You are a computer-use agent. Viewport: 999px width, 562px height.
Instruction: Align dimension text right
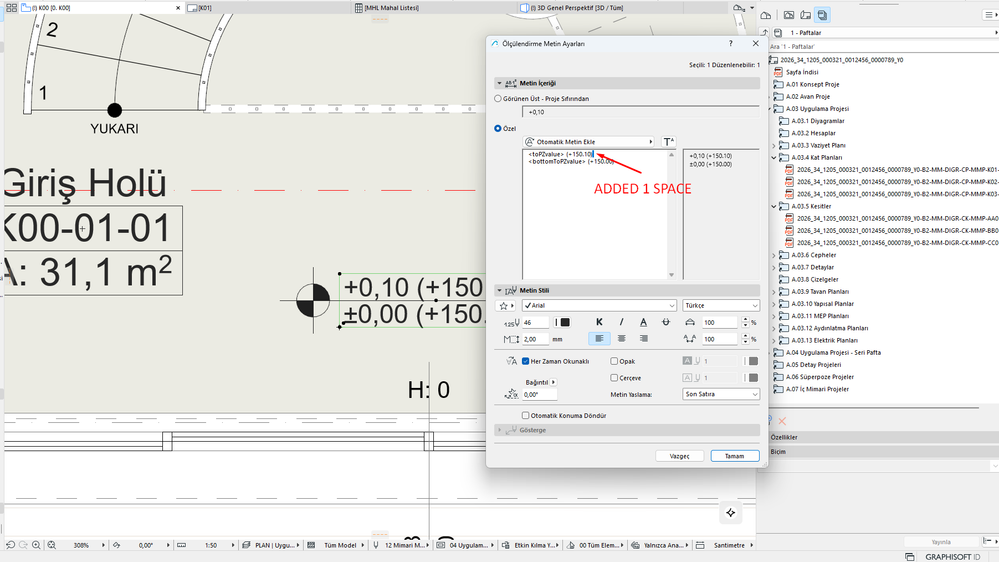[x=643, y=339]
